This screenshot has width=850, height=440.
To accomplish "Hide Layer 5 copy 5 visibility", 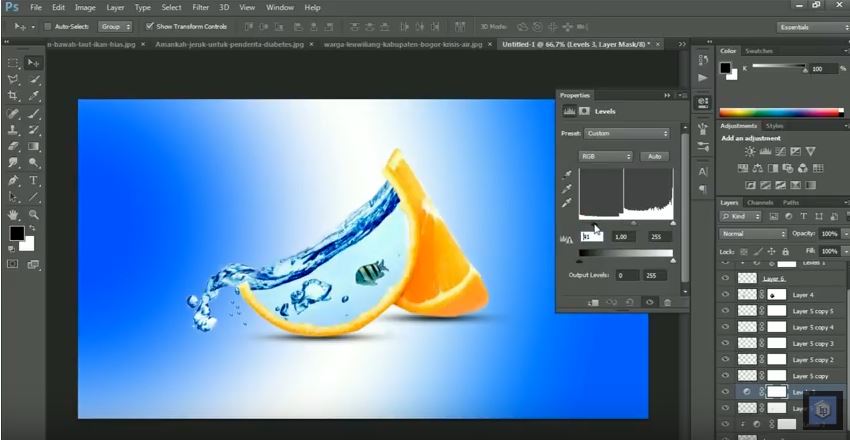I will pyautogui.click(x=725, y=311).
